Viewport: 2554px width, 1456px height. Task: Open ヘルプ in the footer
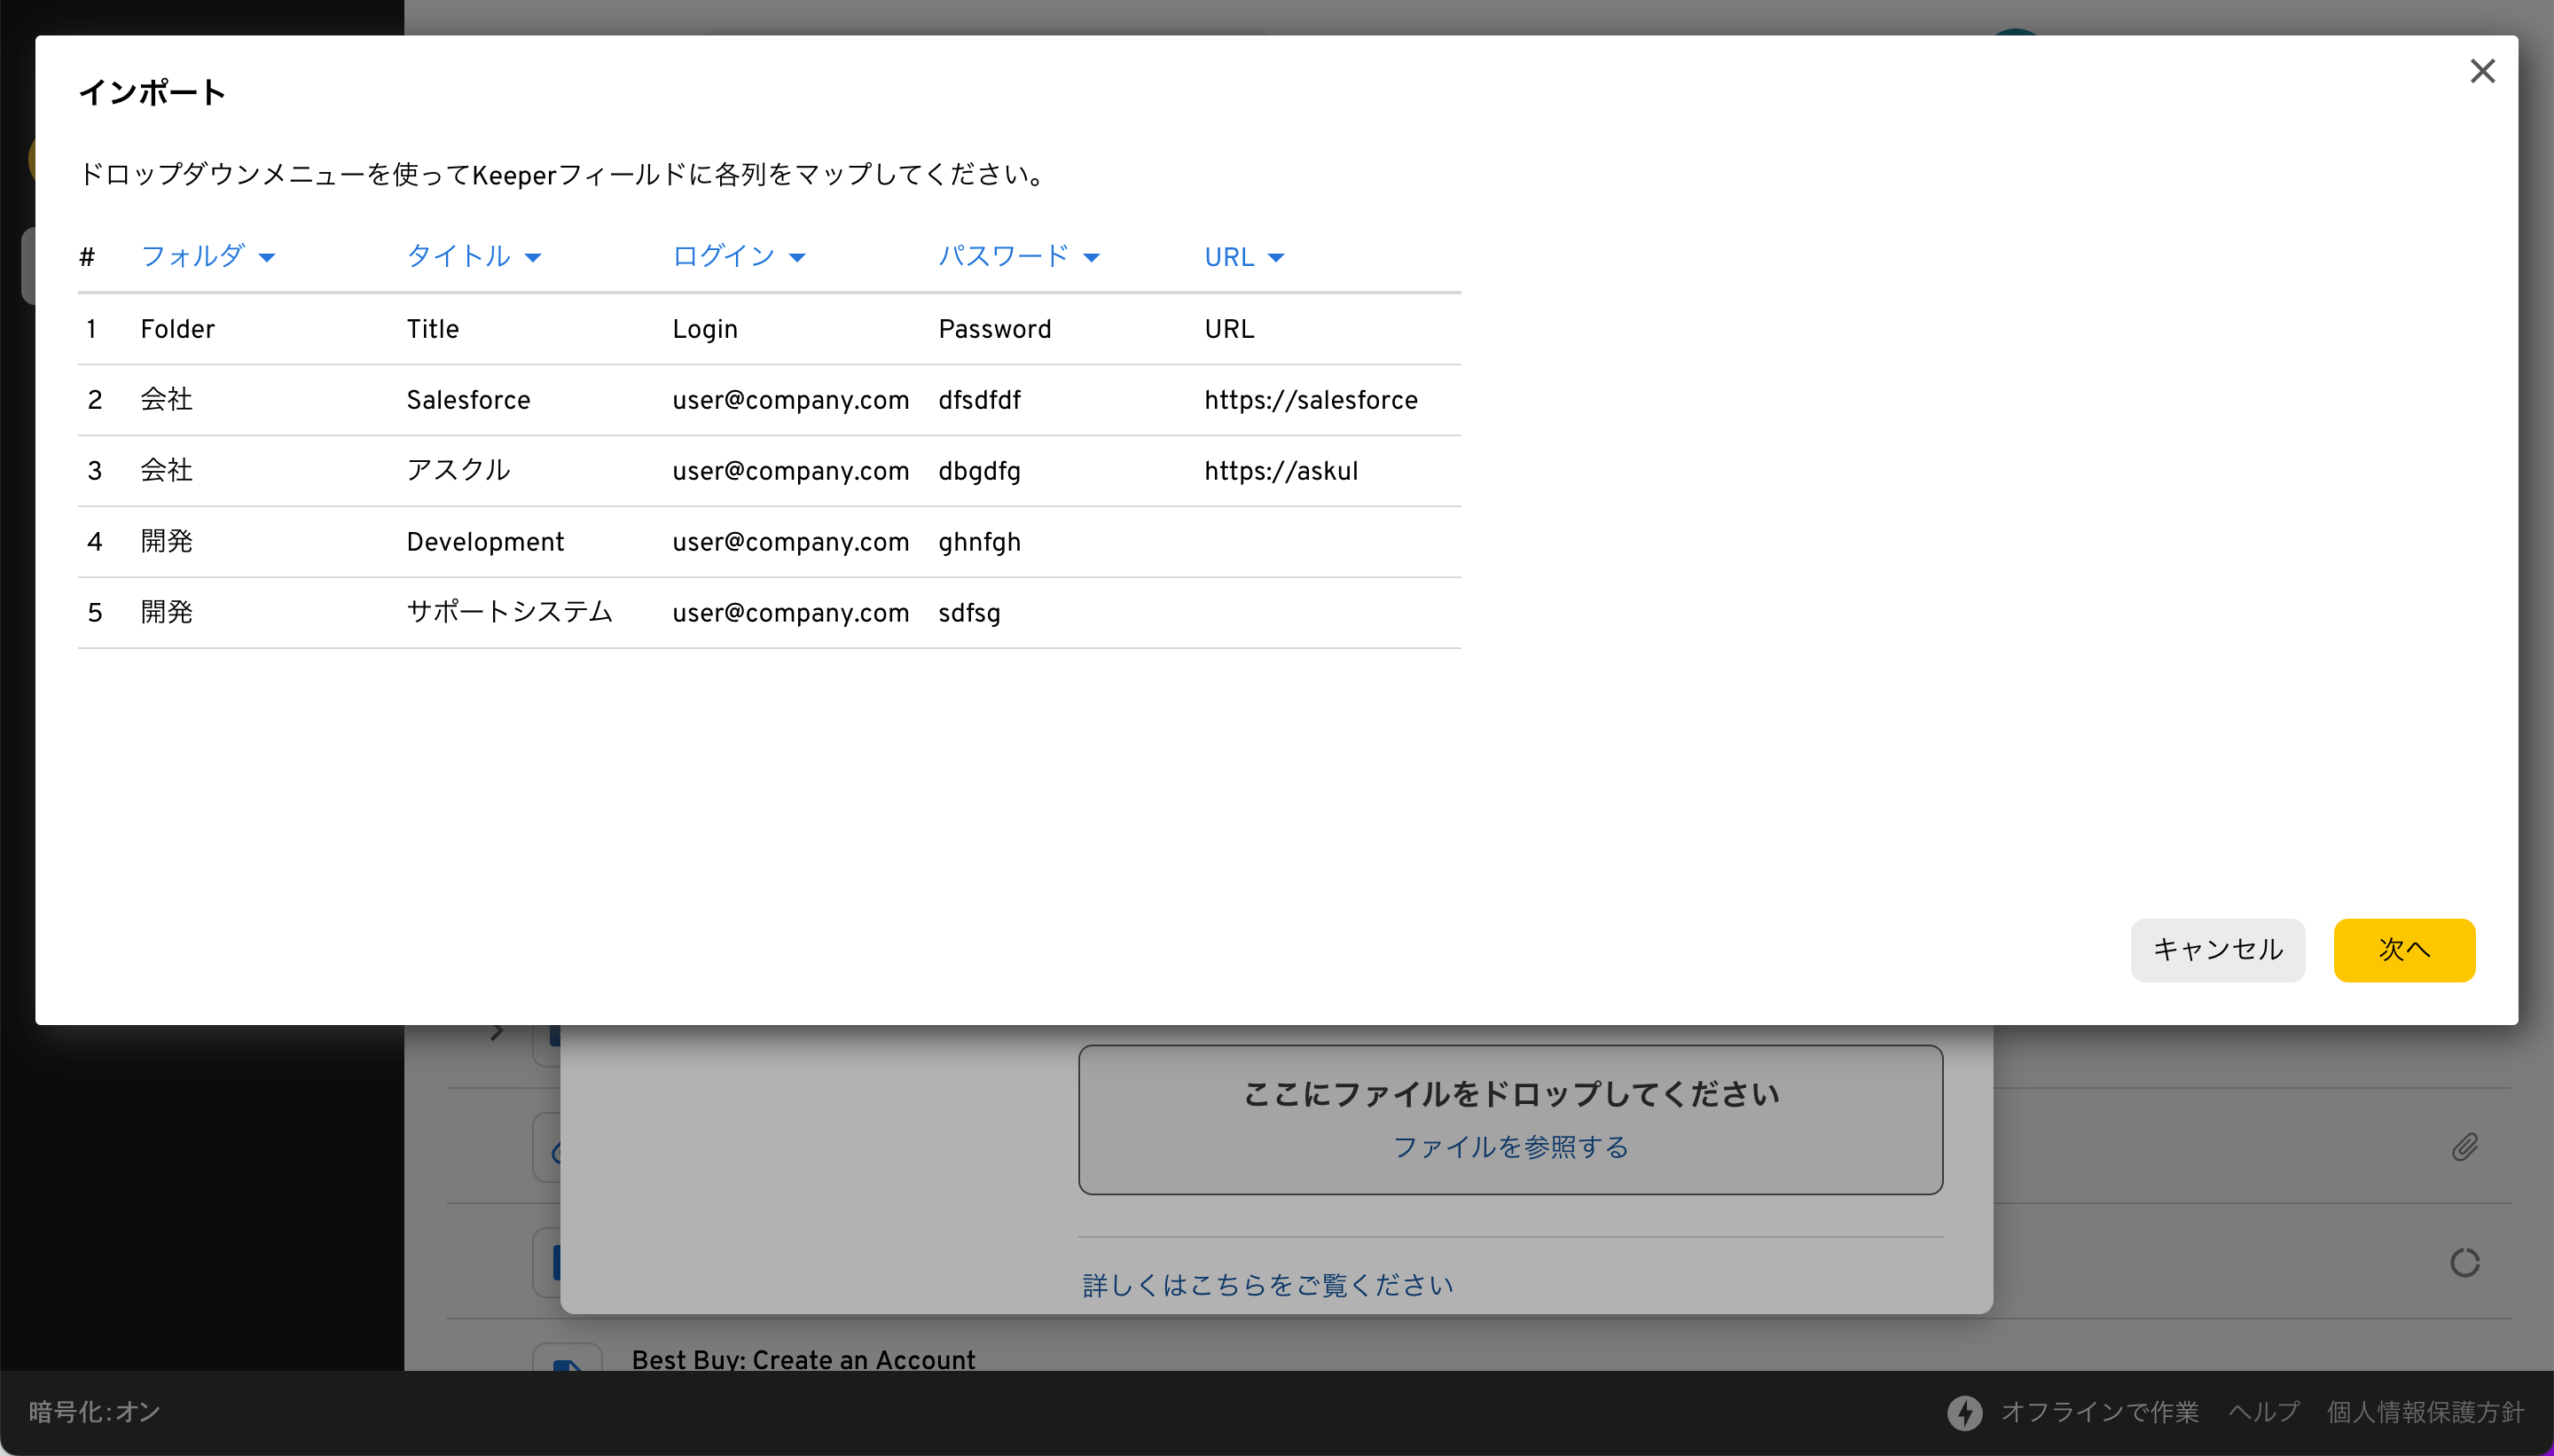(2263, 1412)
